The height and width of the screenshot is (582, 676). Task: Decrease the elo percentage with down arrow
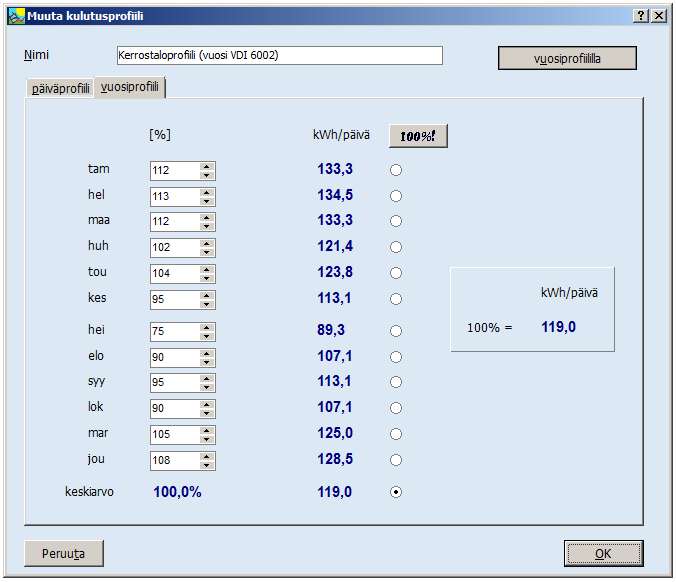click(207, 362)
